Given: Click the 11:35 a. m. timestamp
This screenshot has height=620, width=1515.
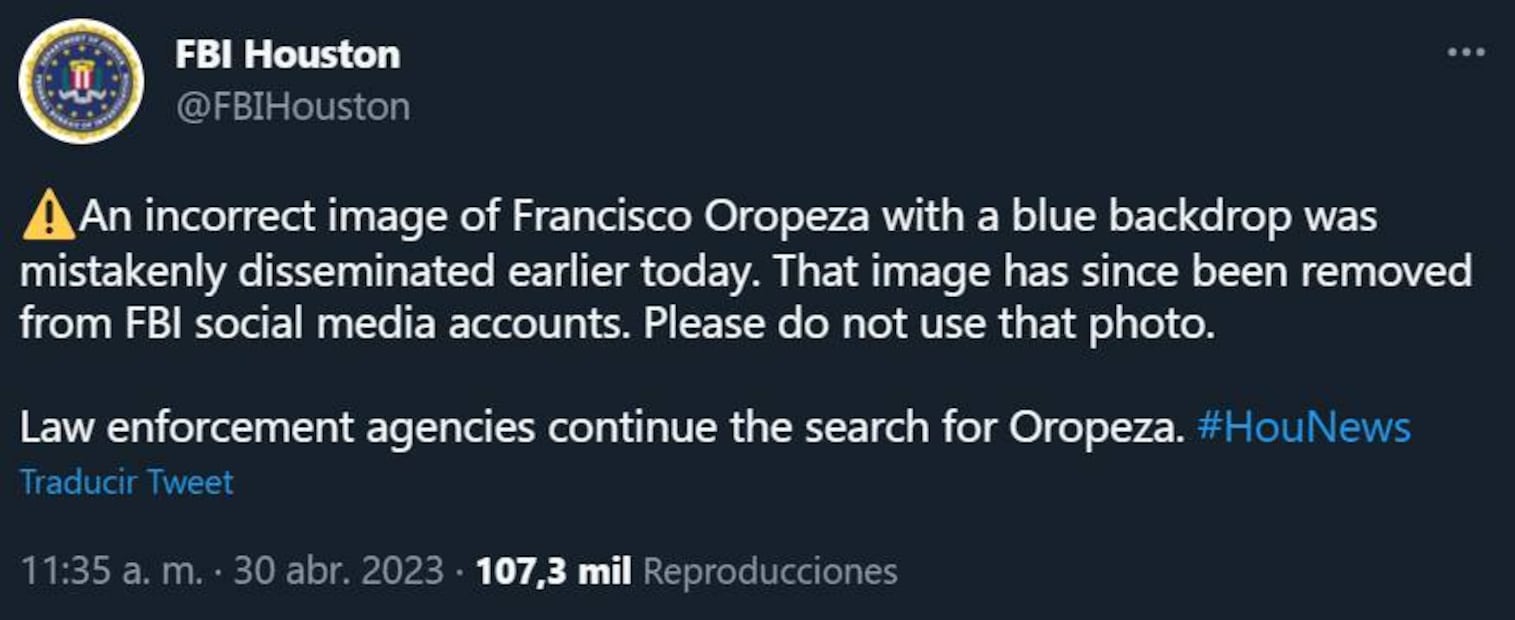Looking at the screenshot, I should (x=111, y=571).
